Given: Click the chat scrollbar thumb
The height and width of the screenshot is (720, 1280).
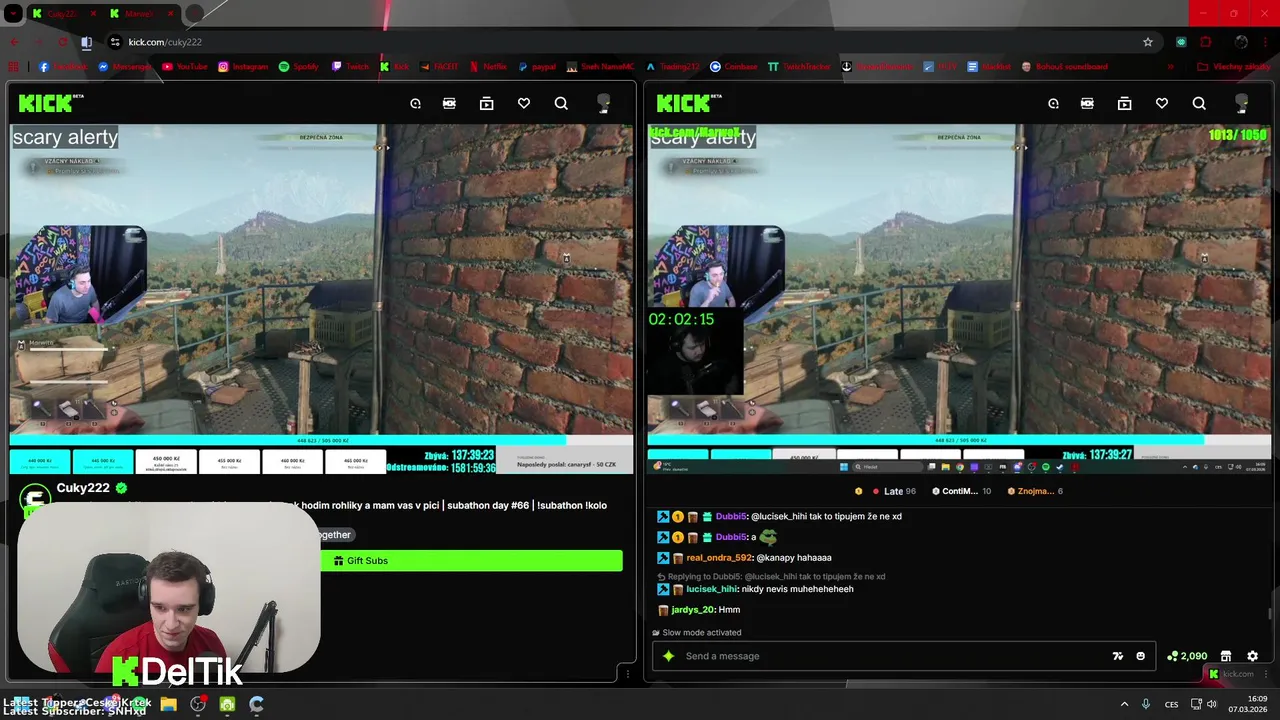Looking at the screenshot, I should click(x=1271, y=614).
